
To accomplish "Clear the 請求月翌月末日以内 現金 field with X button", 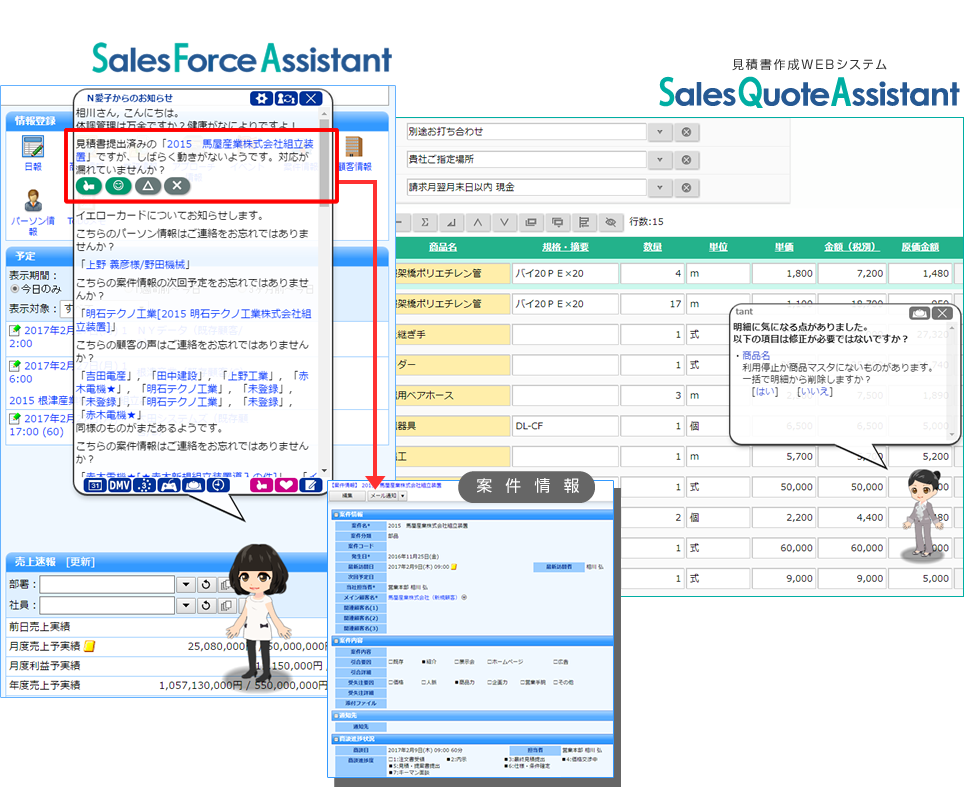I will coord(687,188).
